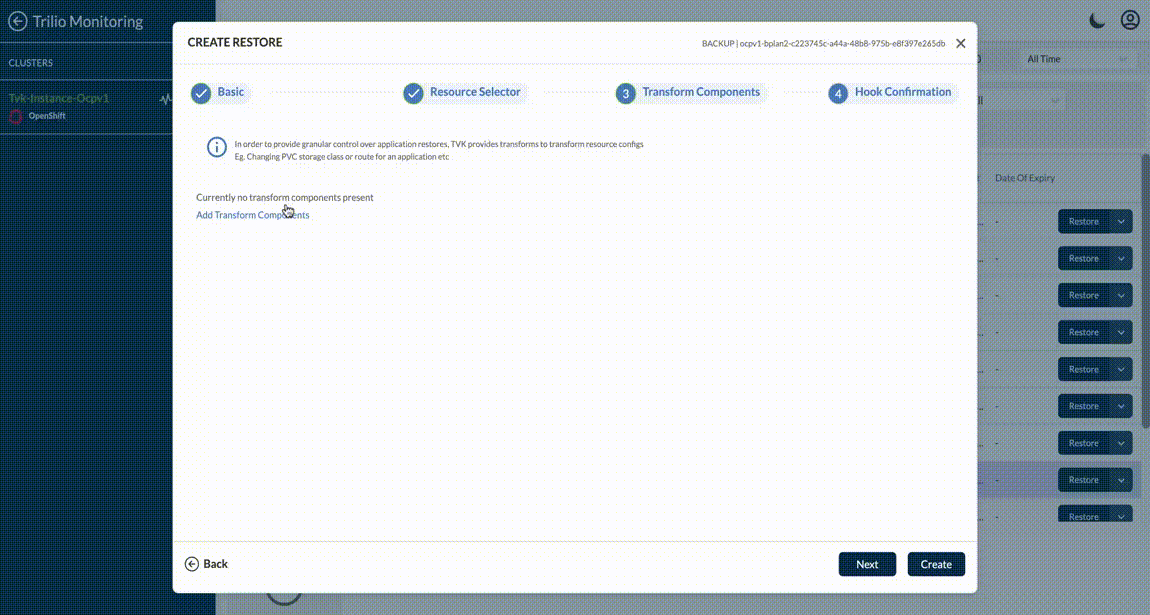
Task: Open the All Time filter dropdown
Action: tap(1078, 59)
